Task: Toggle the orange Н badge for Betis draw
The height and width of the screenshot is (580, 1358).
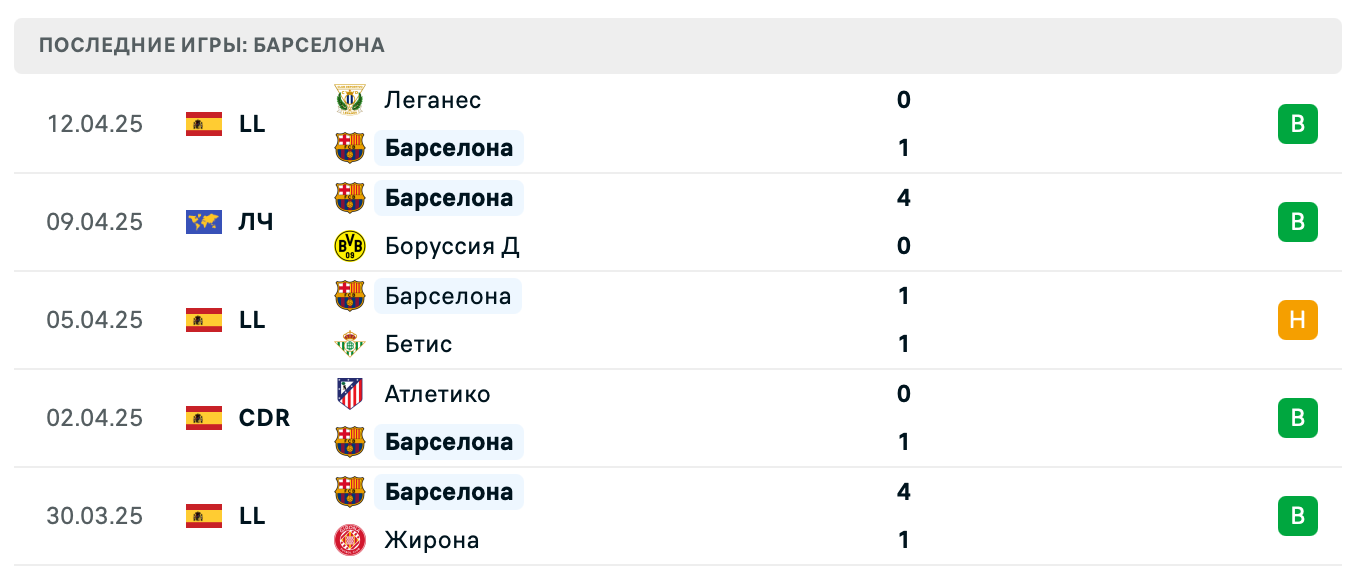Action: [x=1298, y=320]
